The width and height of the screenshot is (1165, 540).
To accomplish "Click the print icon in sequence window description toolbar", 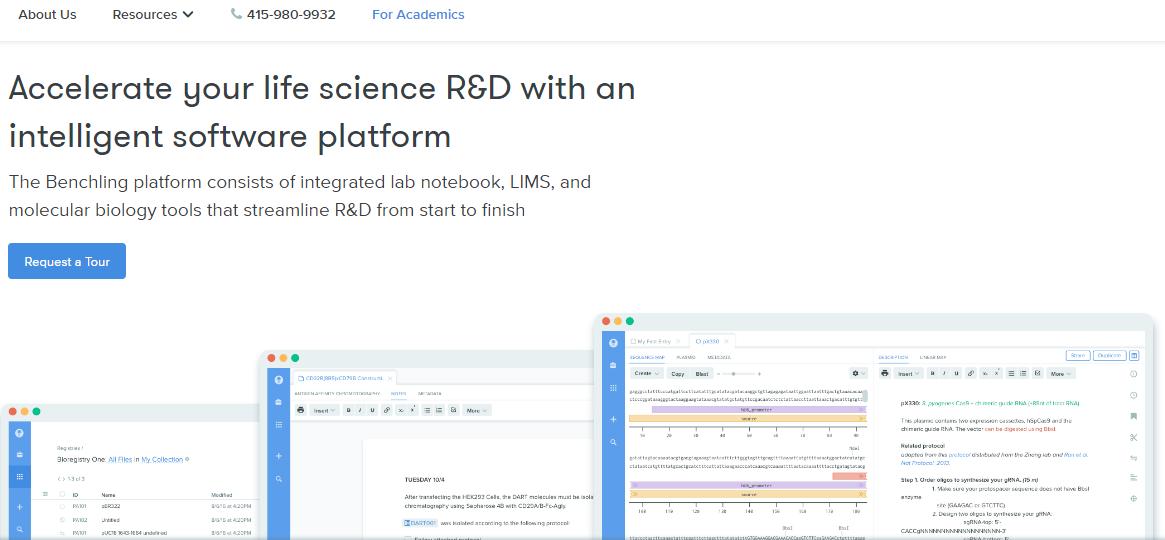I will pos(884,374).
